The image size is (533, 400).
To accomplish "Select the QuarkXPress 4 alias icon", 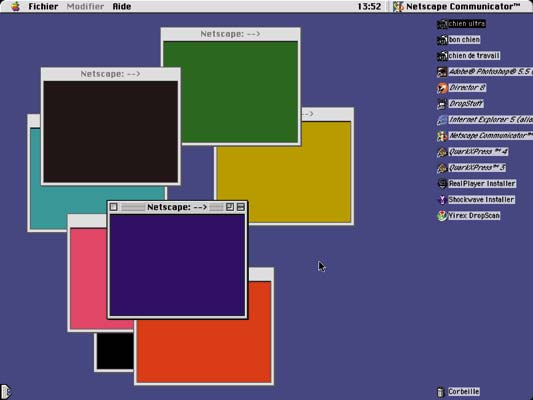I will click(442, 152).
